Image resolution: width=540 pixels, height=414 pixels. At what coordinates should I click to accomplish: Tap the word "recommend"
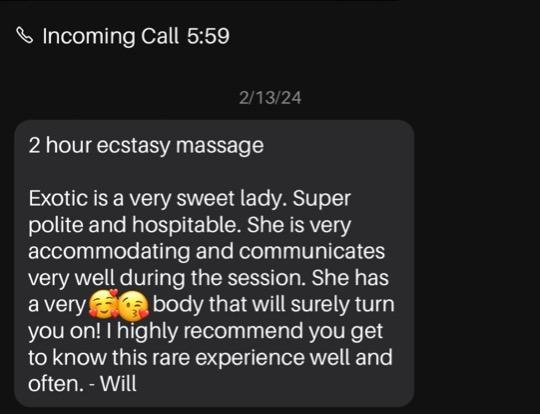(243, 331)
